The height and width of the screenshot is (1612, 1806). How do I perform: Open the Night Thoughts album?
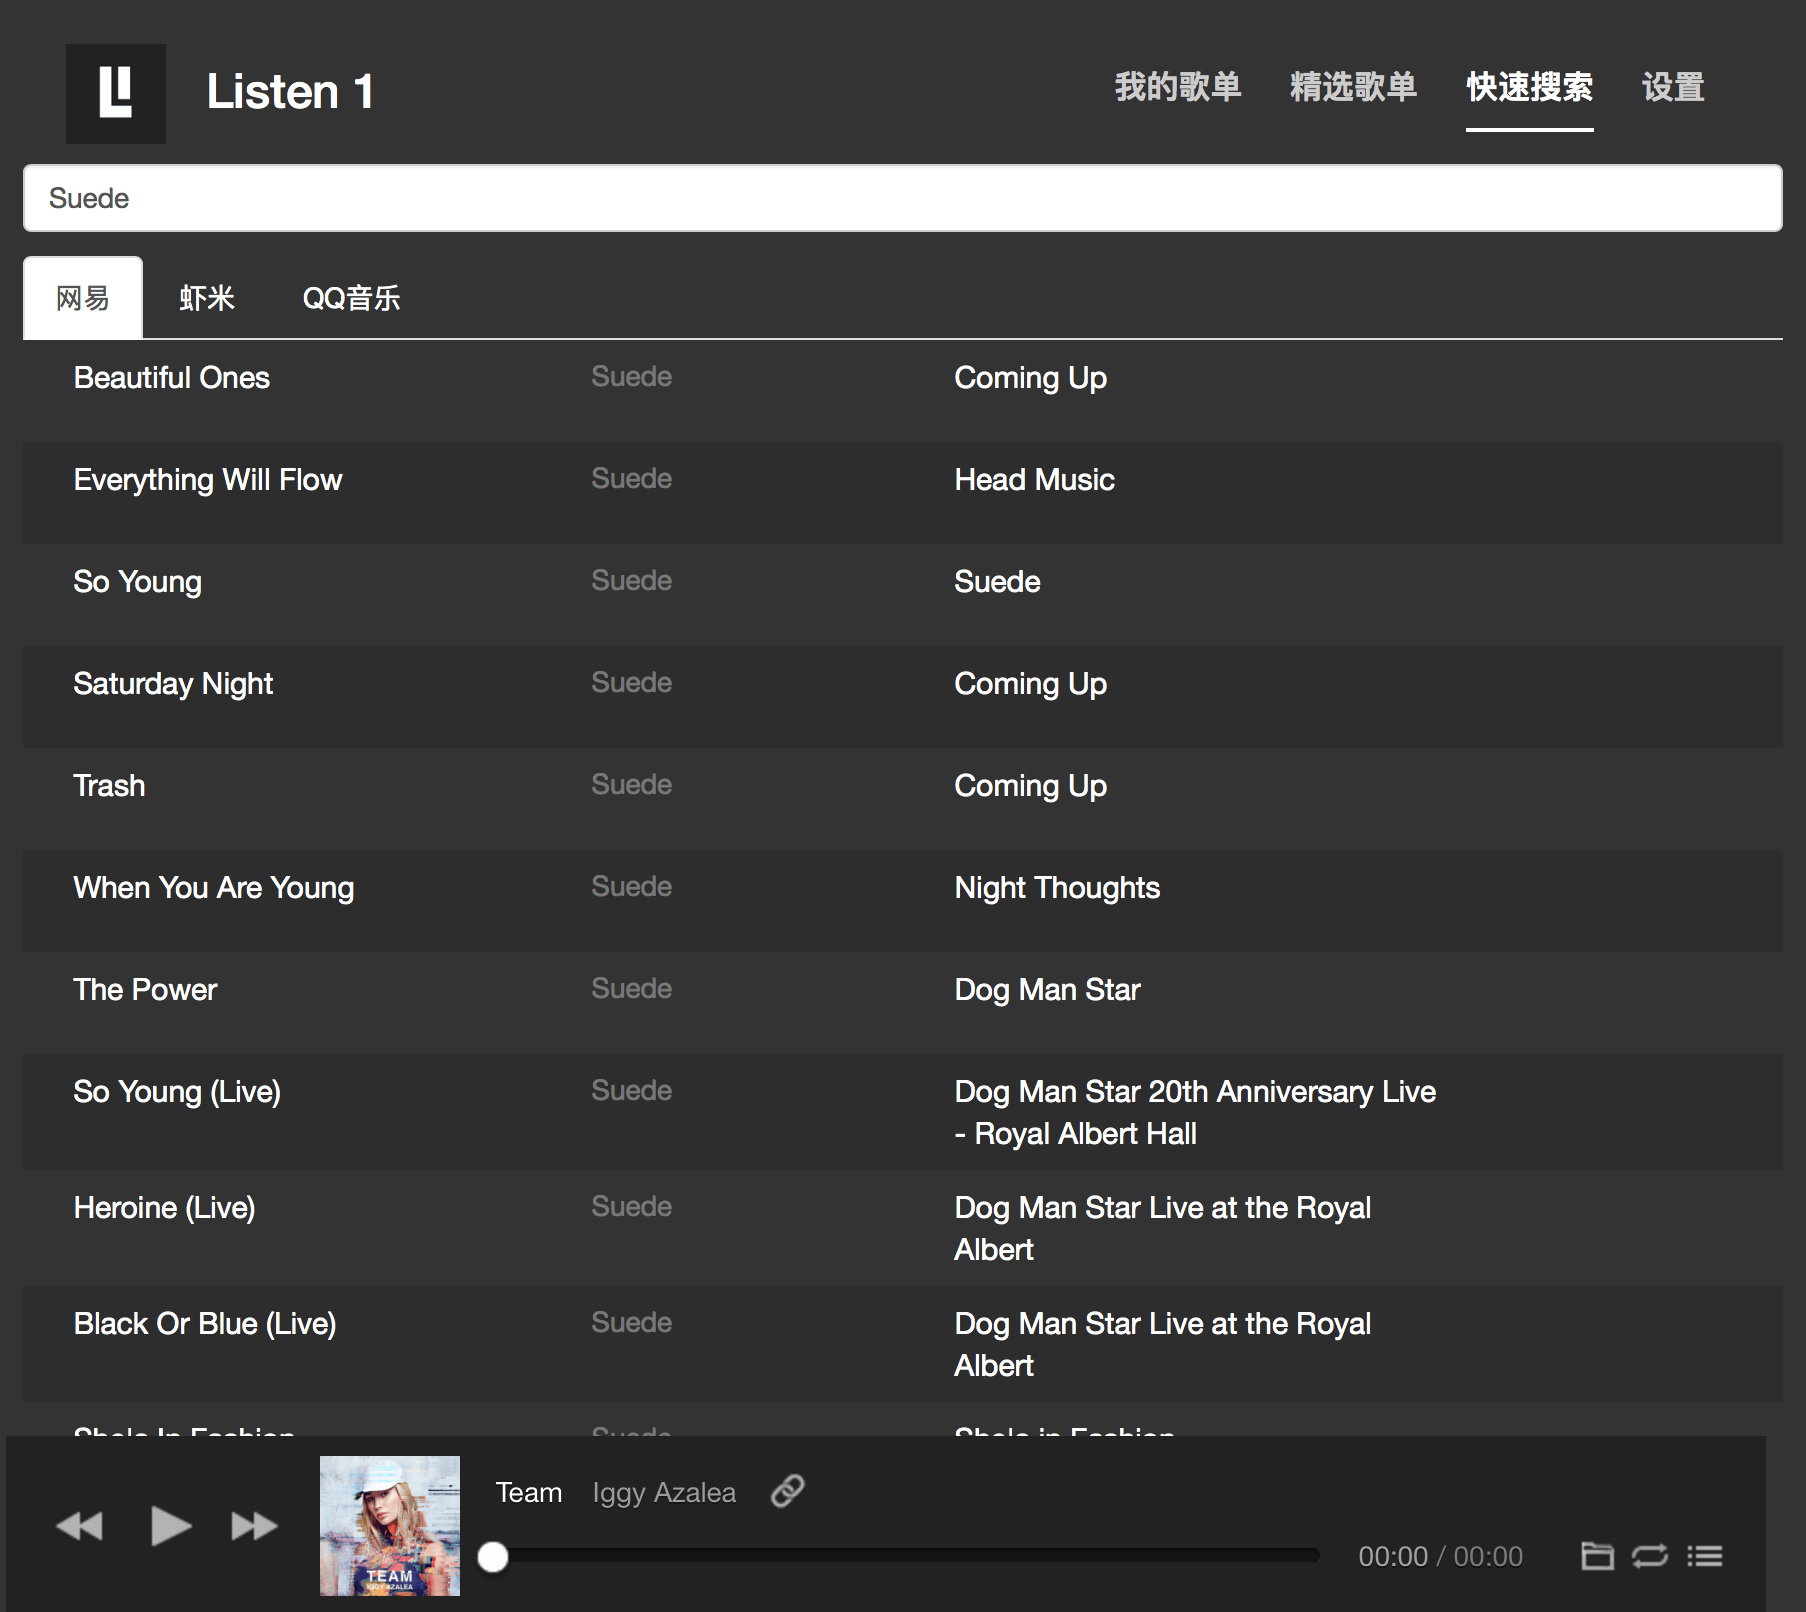click(1057, 888)
